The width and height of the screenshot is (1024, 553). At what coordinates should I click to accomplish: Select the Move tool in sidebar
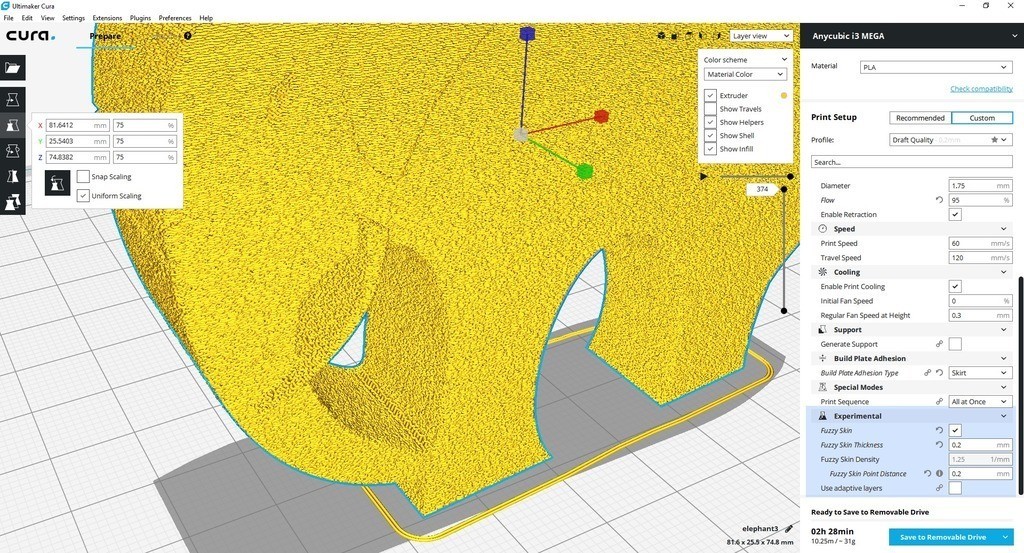tap(12, 99)
